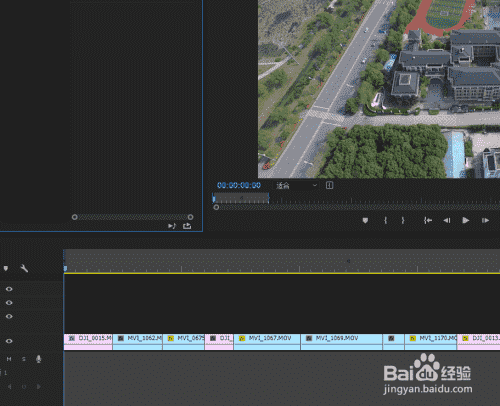Play the sequence in the program monitor
The height and width of the screenshot is (406, 500).
click(x=466, y=220)
